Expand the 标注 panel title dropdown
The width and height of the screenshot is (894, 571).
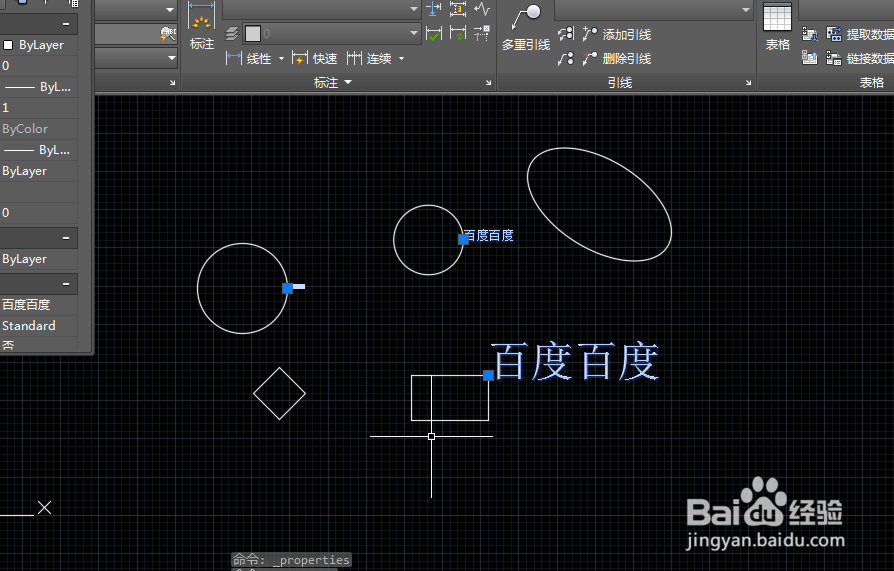pyautogui.click(x=333, y=83)
